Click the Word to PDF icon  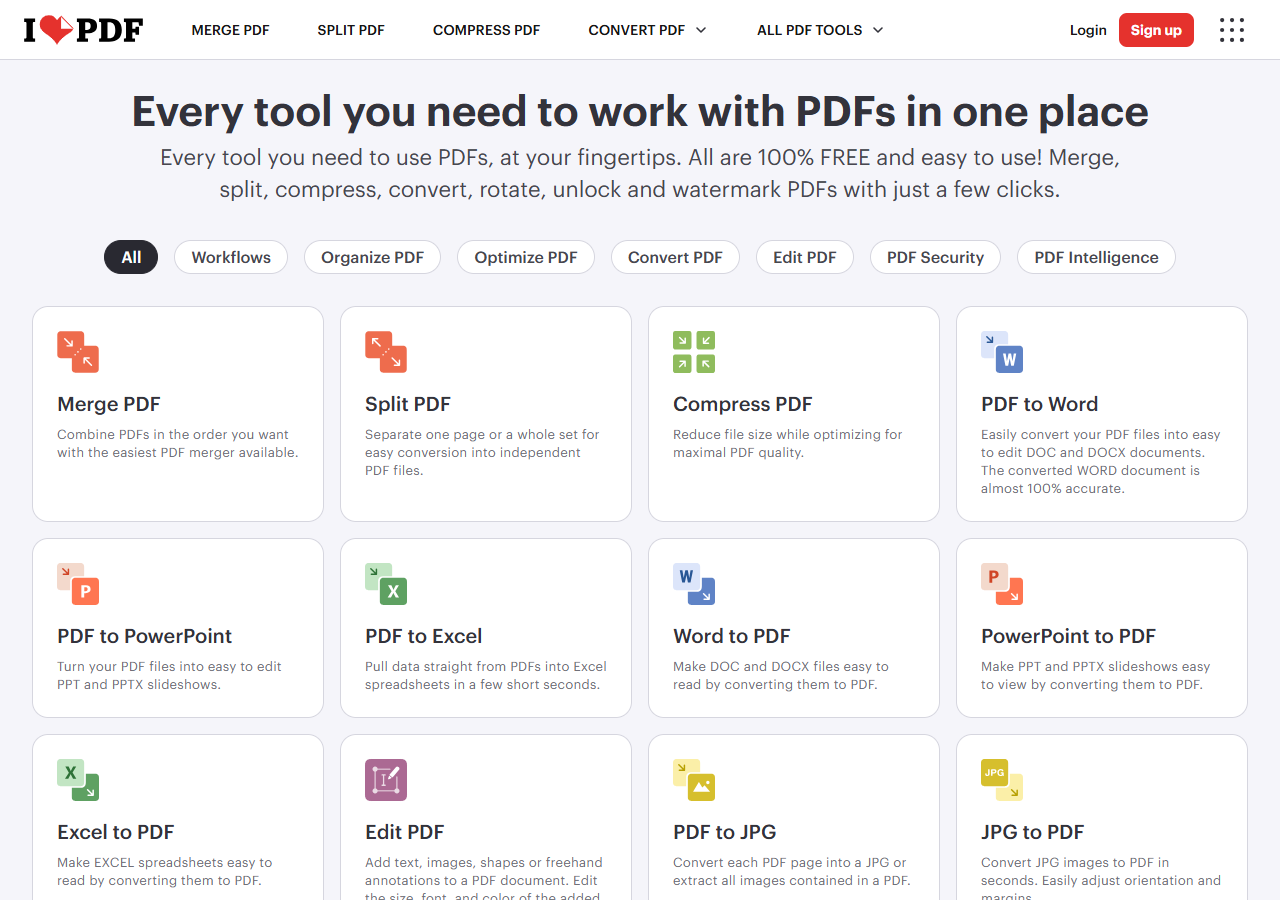tap(694, 584)
